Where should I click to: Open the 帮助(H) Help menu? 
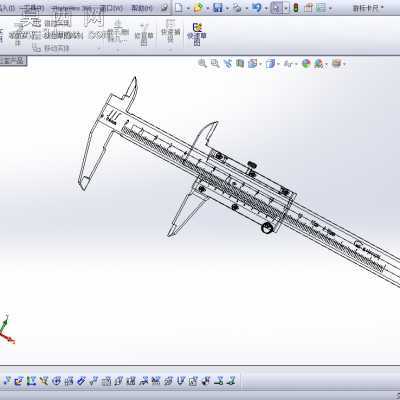[142, 7]
